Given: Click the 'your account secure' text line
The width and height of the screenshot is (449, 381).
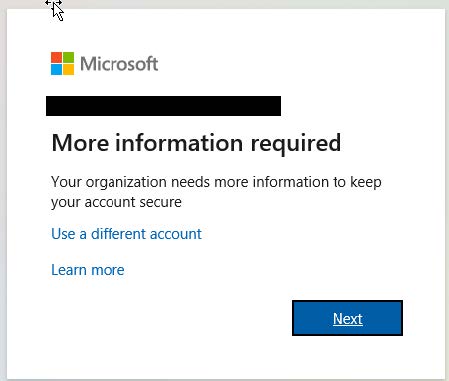Looking at the screenshot, I should click(116, 202).
